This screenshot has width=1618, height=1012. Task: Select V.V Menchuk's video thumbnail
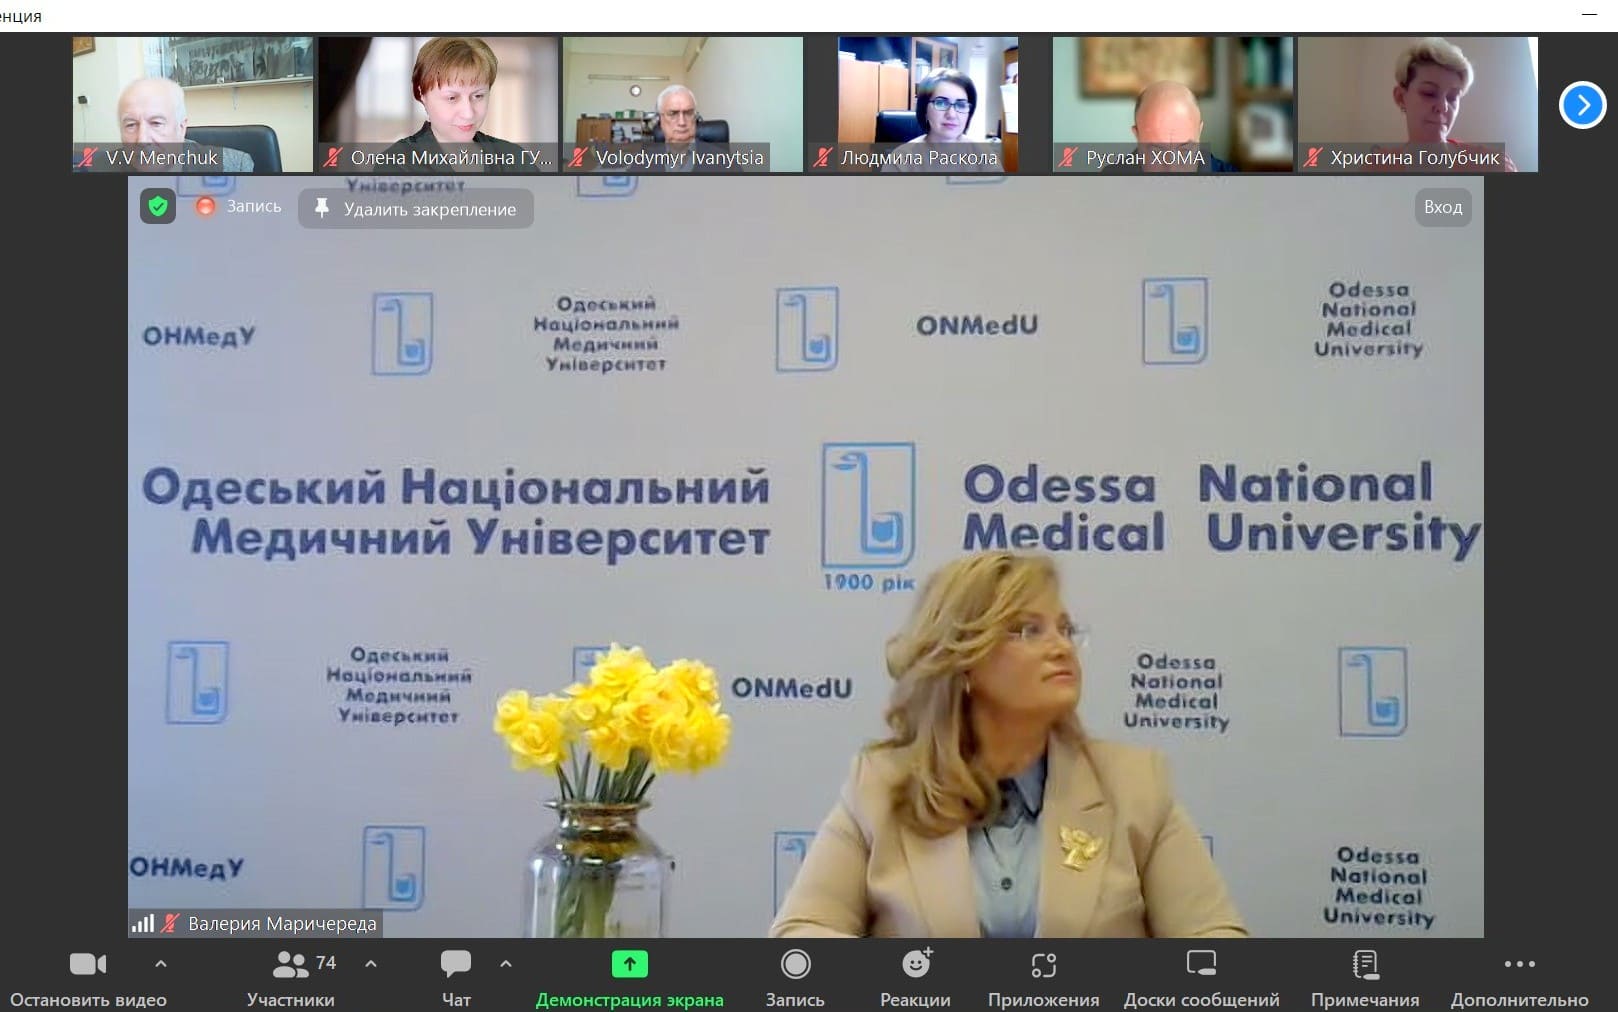[x=193, y=104]
